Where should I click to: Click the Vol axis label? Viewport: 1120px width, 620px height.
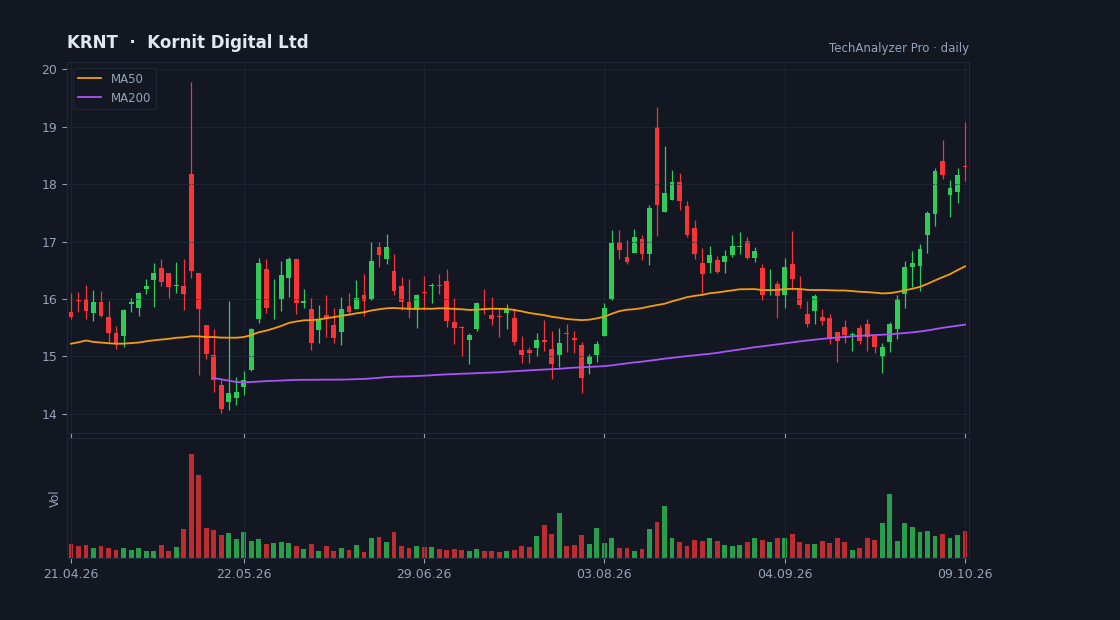point(54,499)
